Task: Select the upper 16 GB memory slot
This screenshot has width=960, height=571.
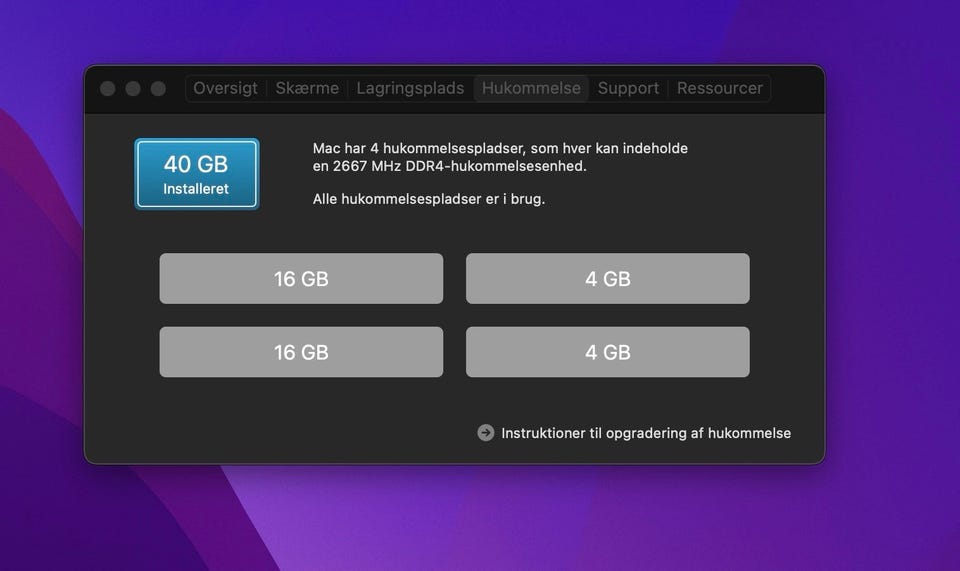Action: [x=301, y=279]
